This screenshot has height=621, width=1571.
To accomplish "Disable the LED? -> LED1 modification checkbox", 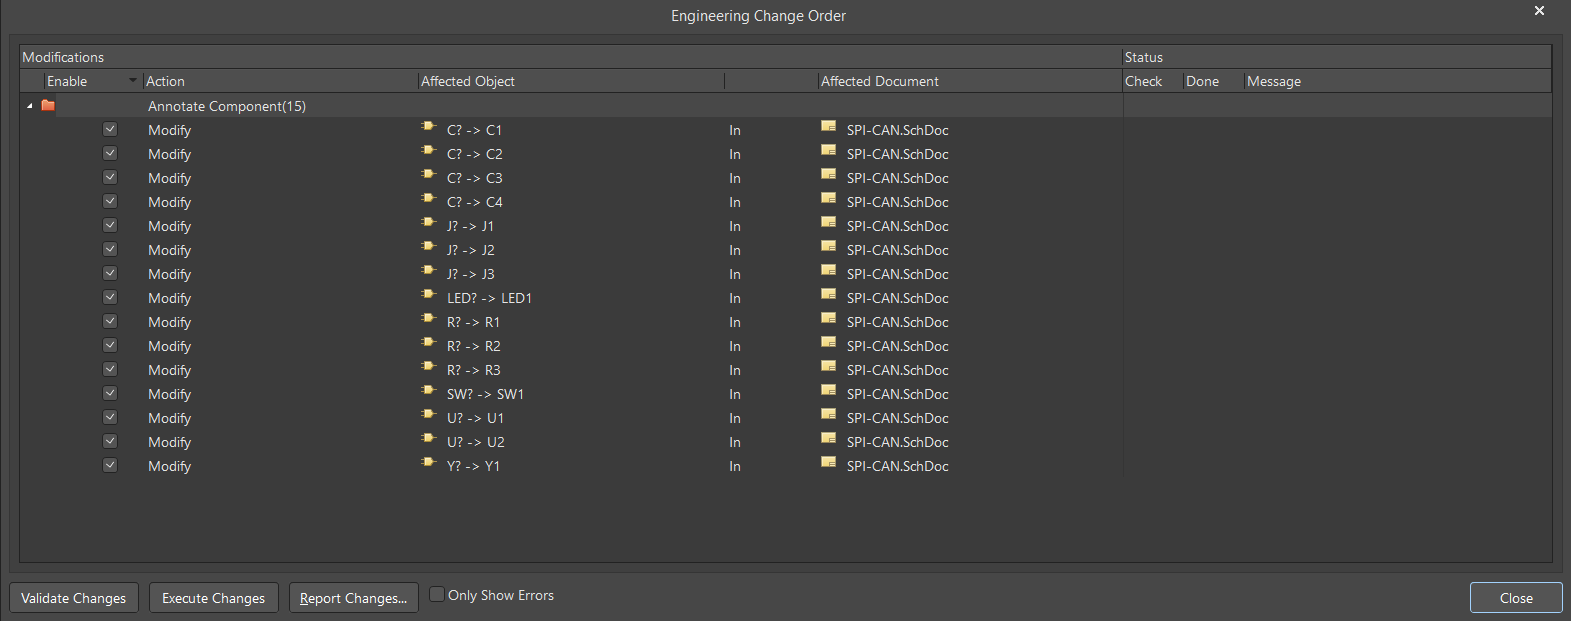I will click(110, 297).
